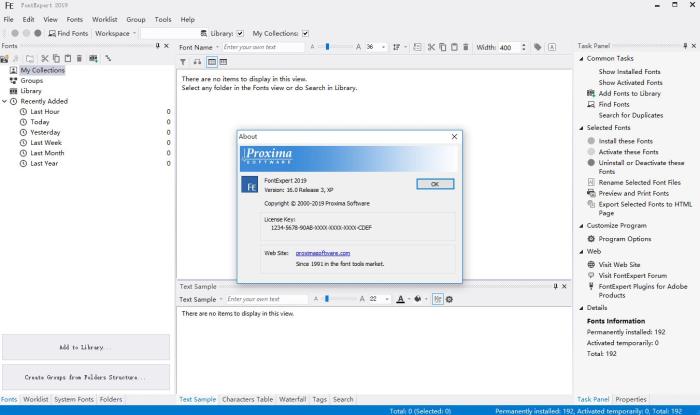Open Program Options gear
Viewport: 700px width, 415px height.
591,239
